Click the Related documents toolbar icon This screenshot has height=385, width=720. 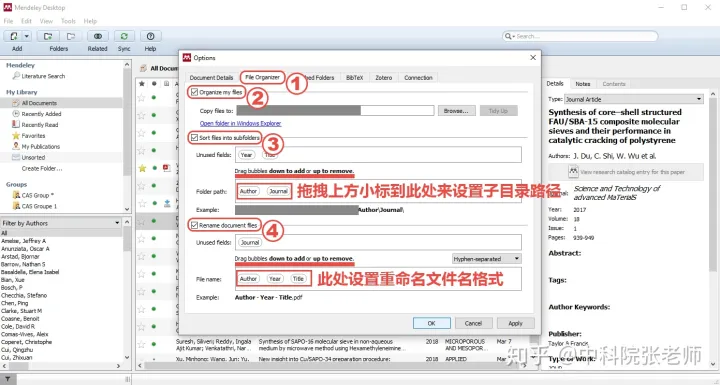(97, 36)
